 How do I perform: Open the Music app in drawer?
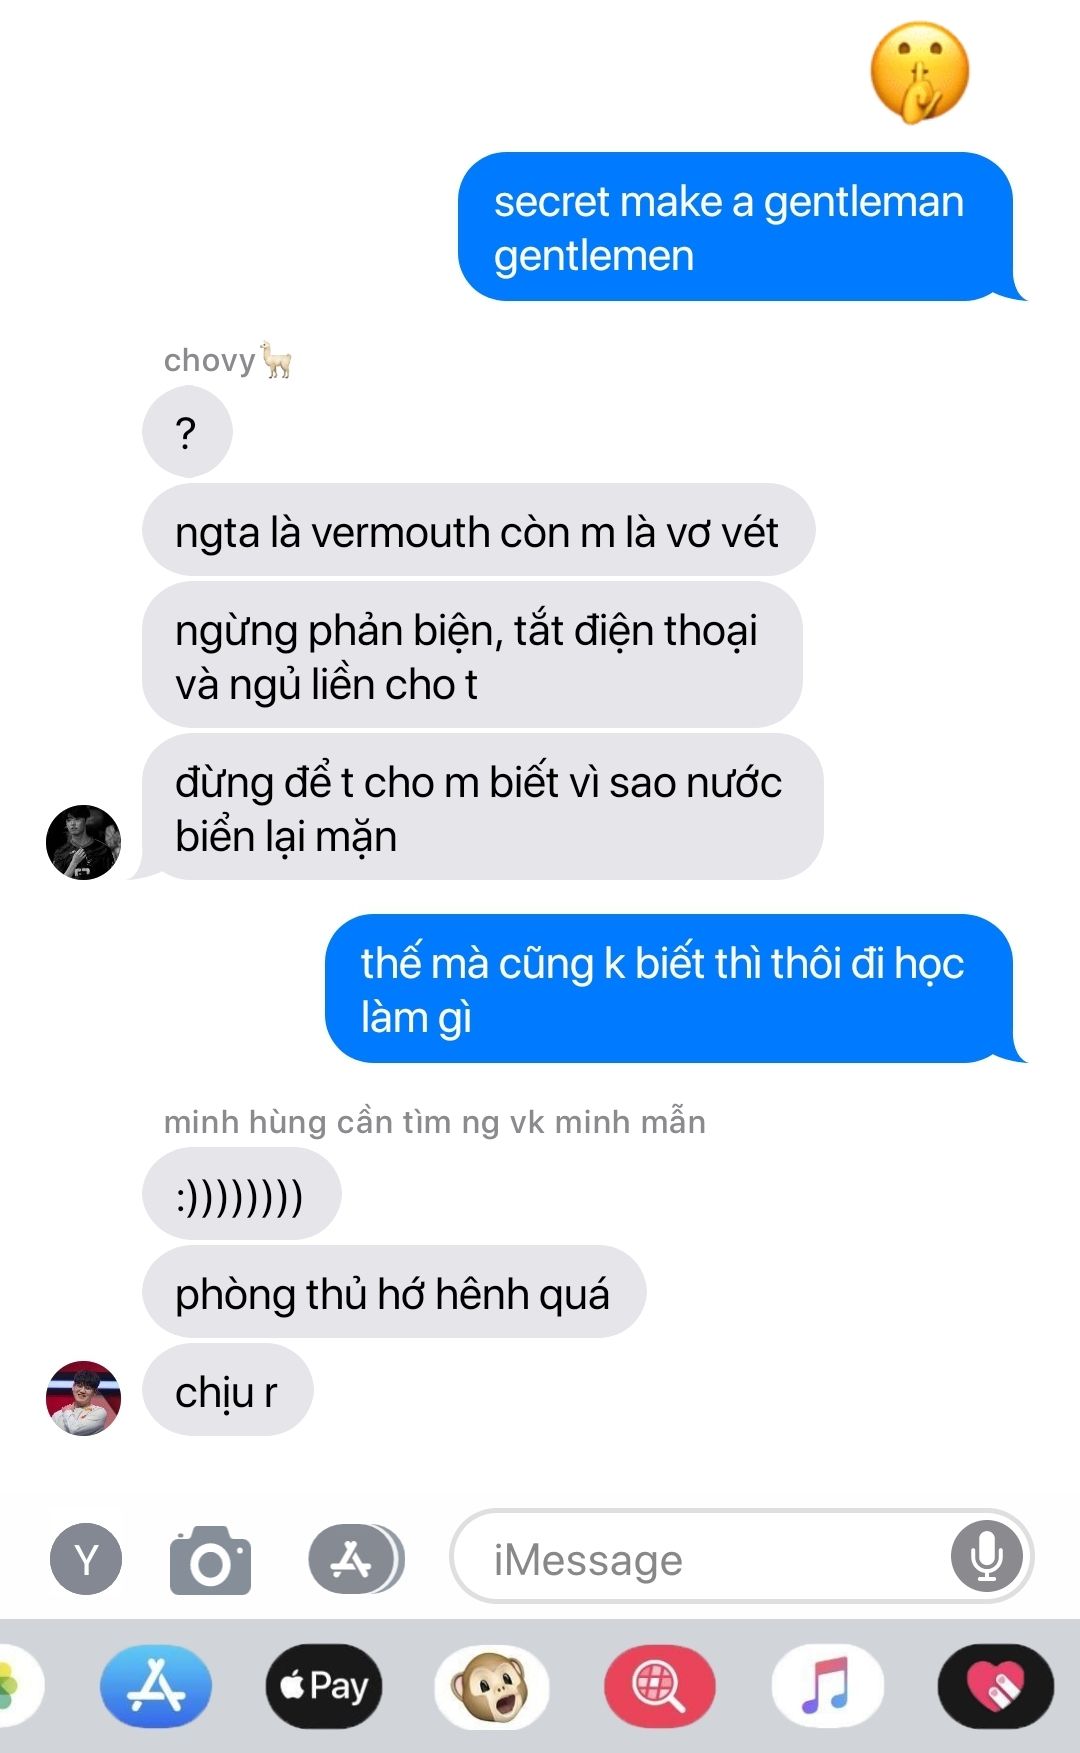pyautogui.click(x=828, y=1686)
